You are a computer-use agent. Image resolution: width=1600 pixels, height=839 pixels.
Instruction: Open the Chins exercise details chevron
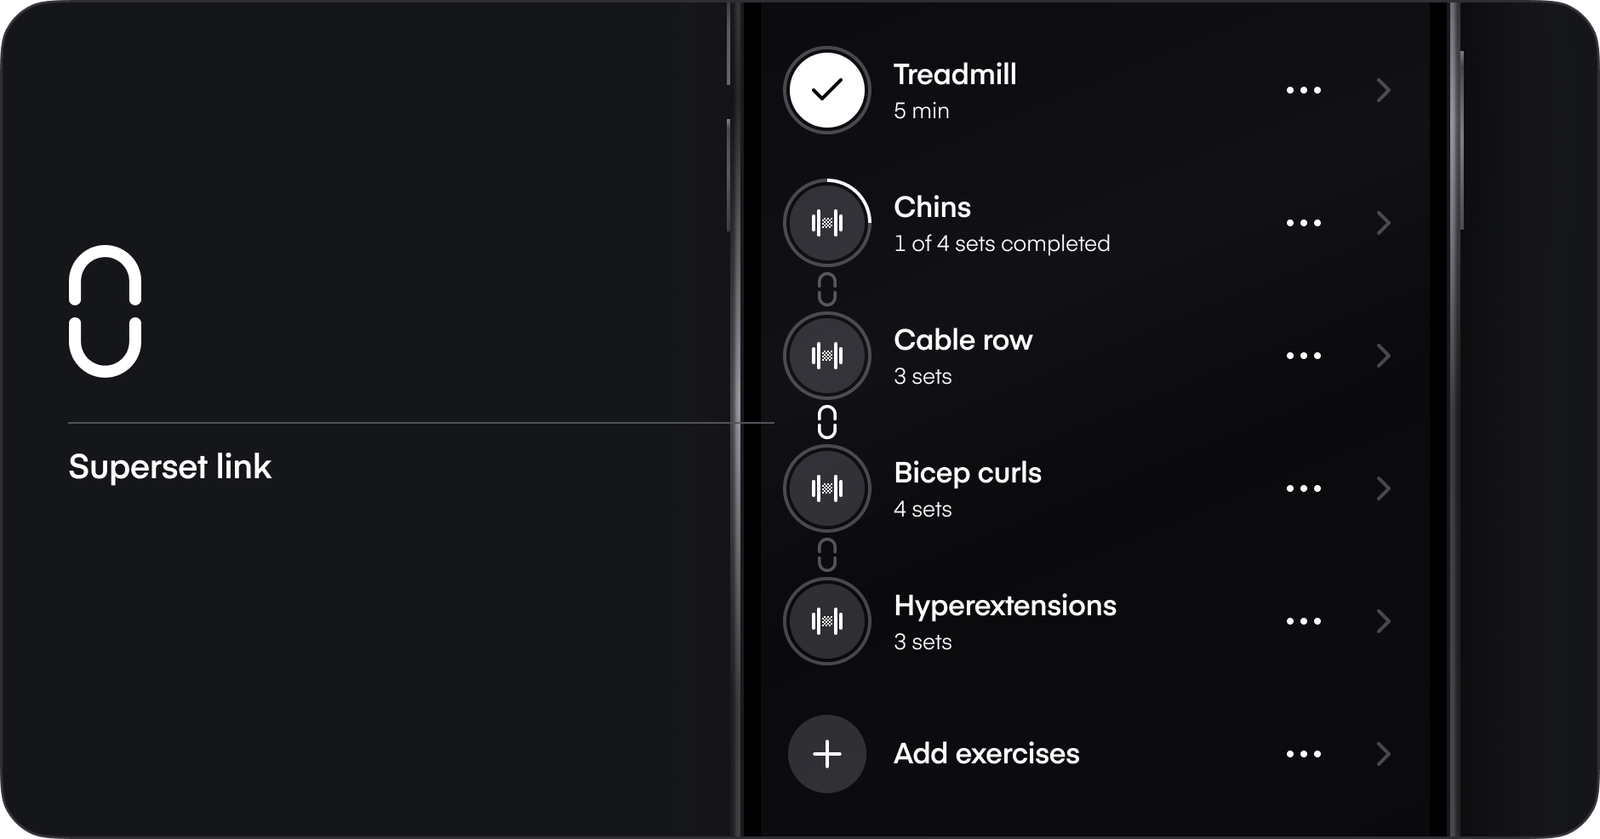pos(1384,222)
